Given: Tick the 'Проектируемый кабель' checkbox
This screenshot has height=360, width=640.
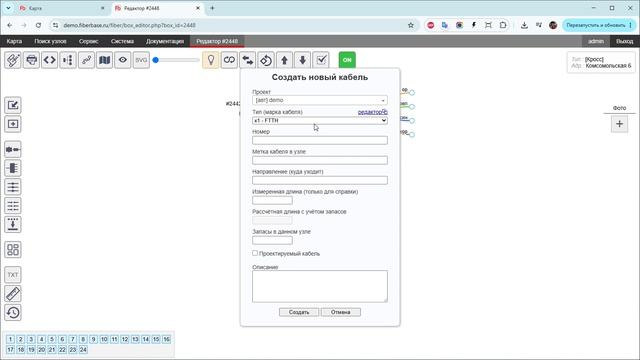Looking at the screenshot, I should [255, 253].
